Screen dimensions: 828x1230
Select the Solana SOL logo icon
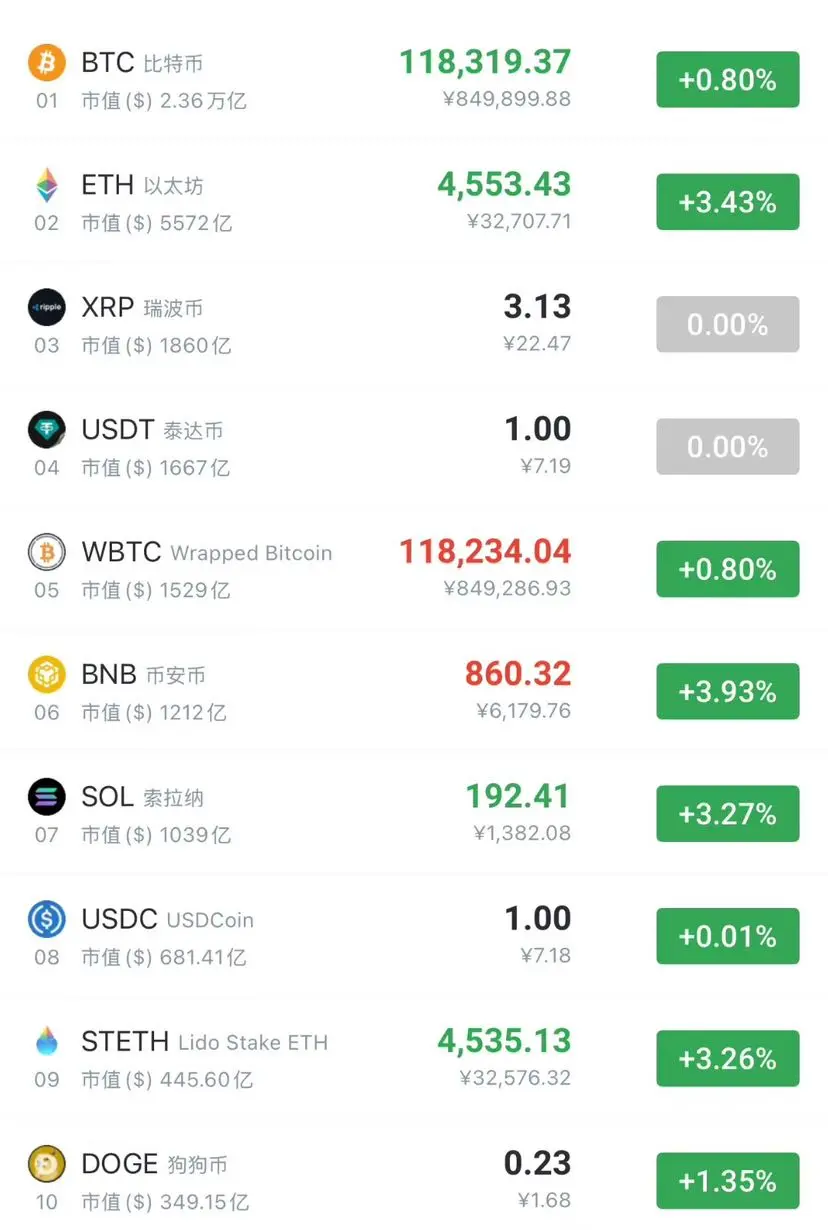47,797
